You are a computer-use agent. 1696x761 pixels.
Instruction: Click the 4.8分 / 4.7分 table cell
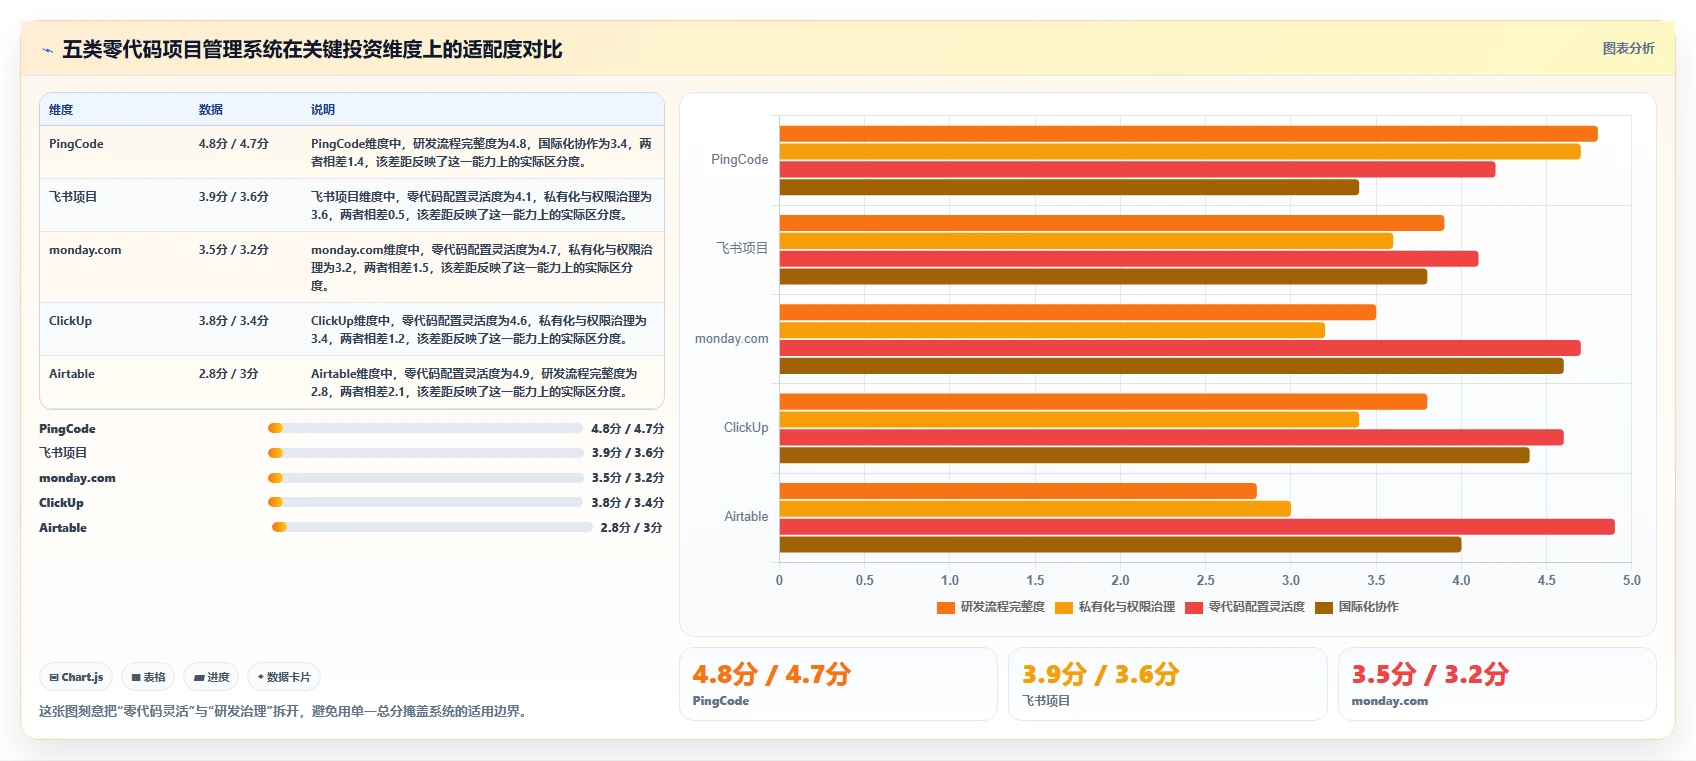pyautogui.click(x=233, y=144)
